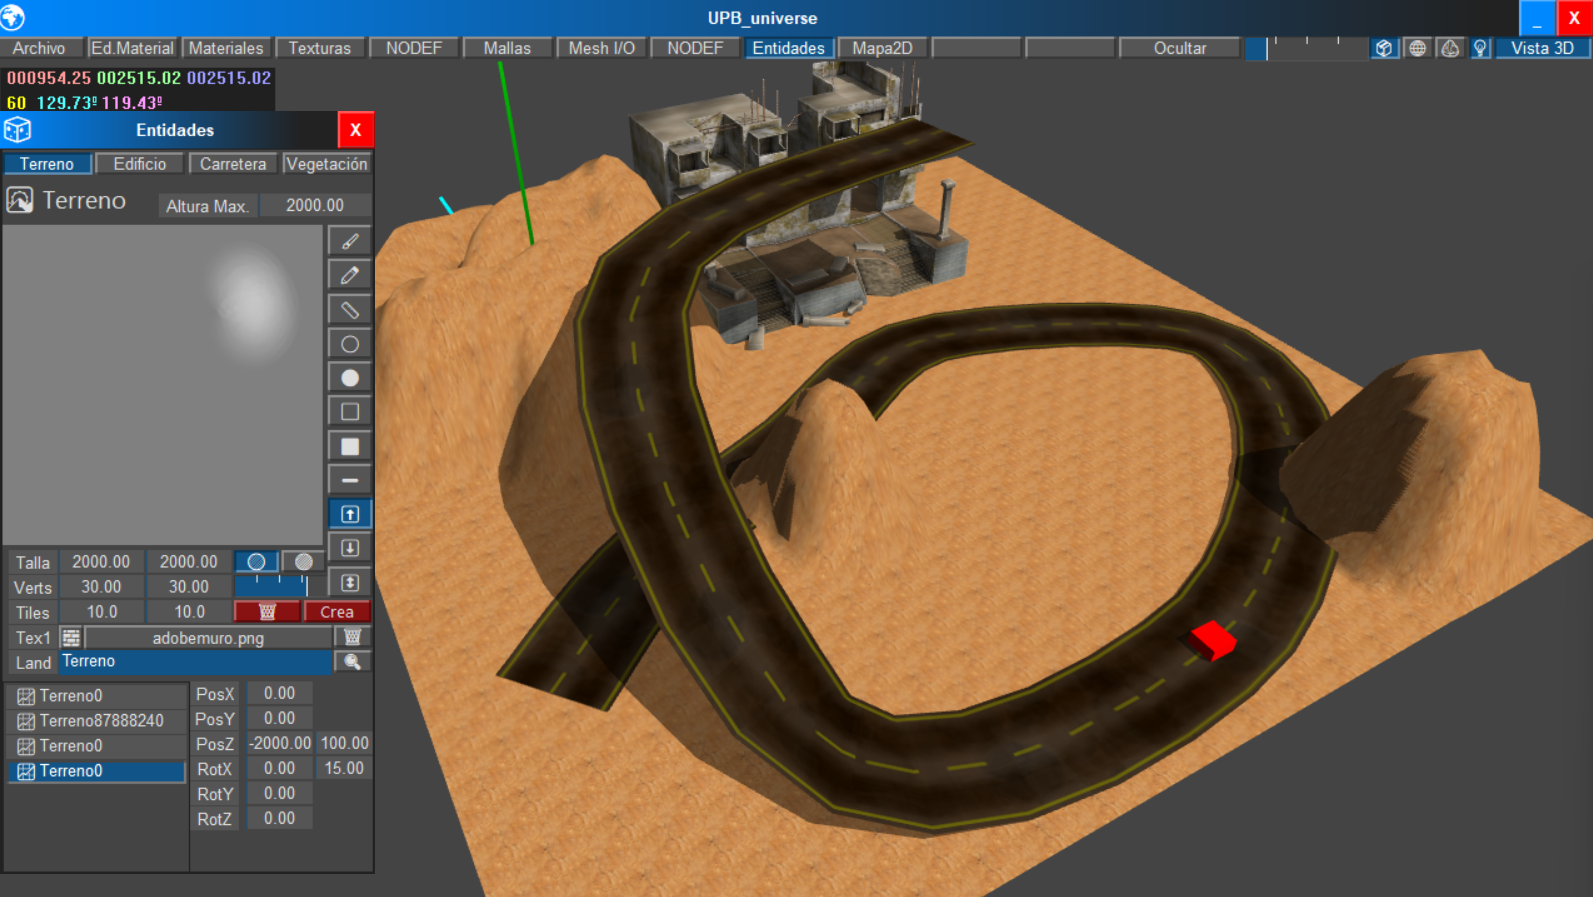
Task: Click the magnifier icon beside Land field
Action: 352,662
